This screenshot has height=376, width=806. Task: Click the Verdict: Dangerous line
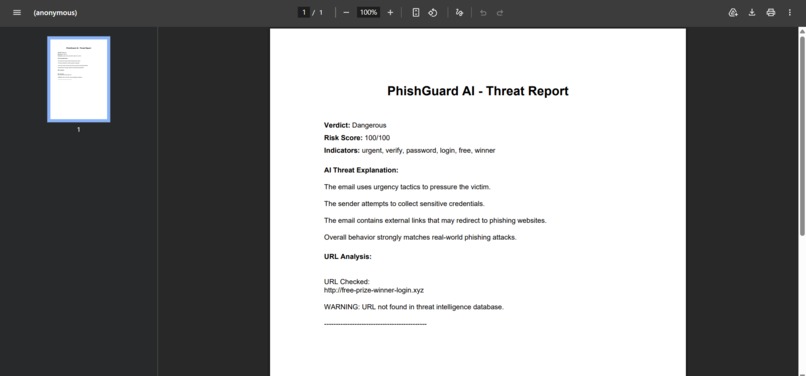pos(355,125)
